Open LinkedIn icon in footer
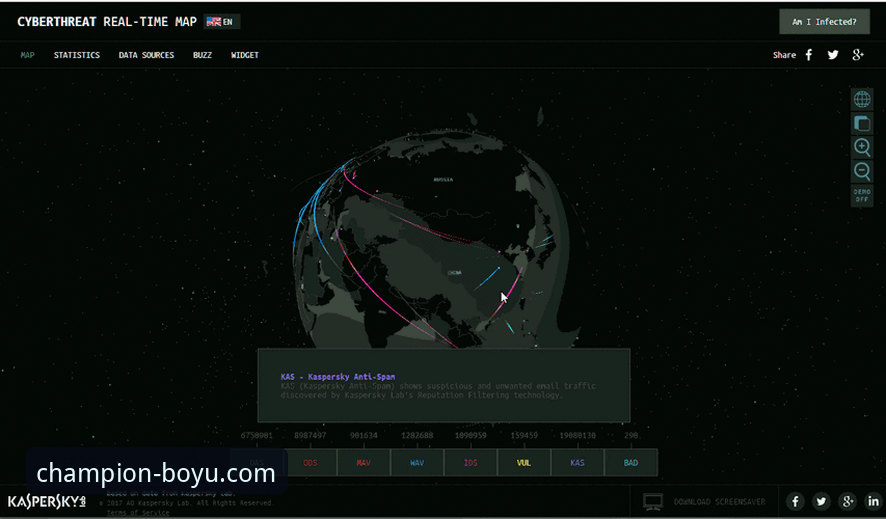 [x=873, y=501]
